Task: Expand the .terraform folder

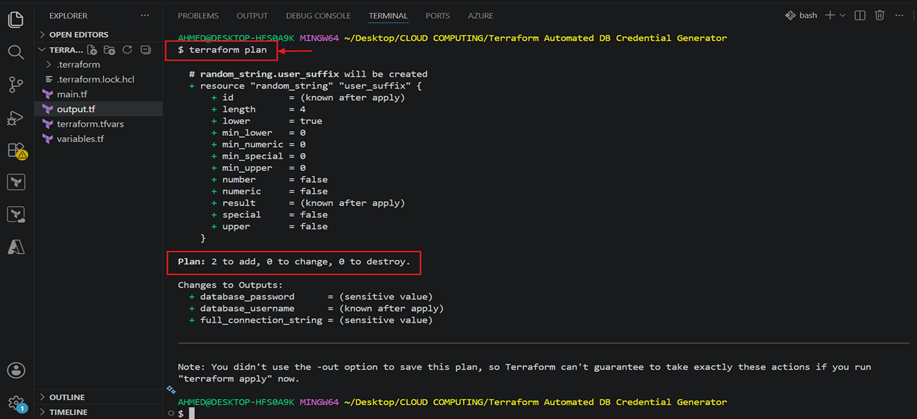Action: pyautogui.click(x=74, y=64)
